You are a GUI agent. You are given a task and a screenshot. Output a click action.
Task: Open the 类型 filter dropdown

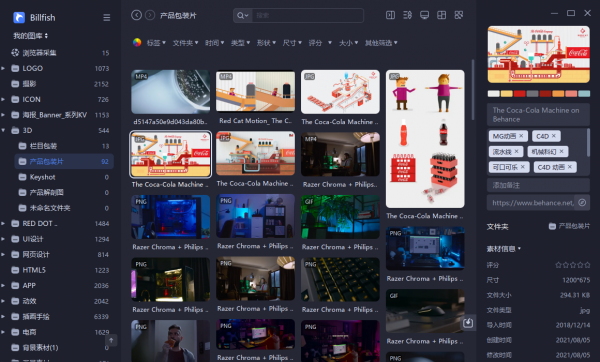(240, 43)
